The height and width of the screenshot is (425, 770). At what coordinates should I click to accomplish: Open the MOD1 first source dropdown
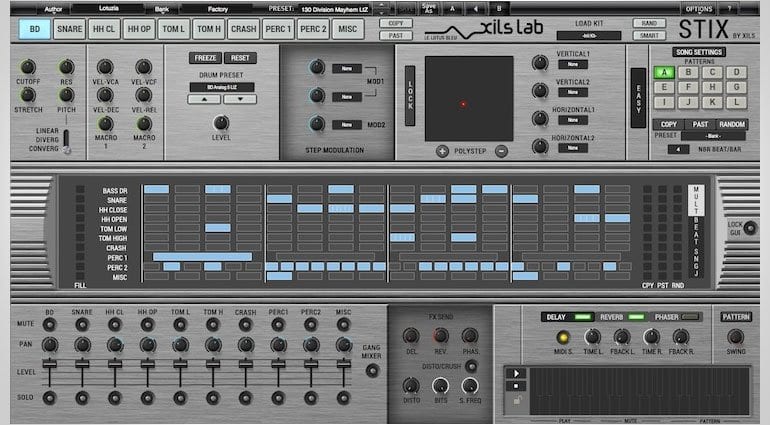point(347,69)
